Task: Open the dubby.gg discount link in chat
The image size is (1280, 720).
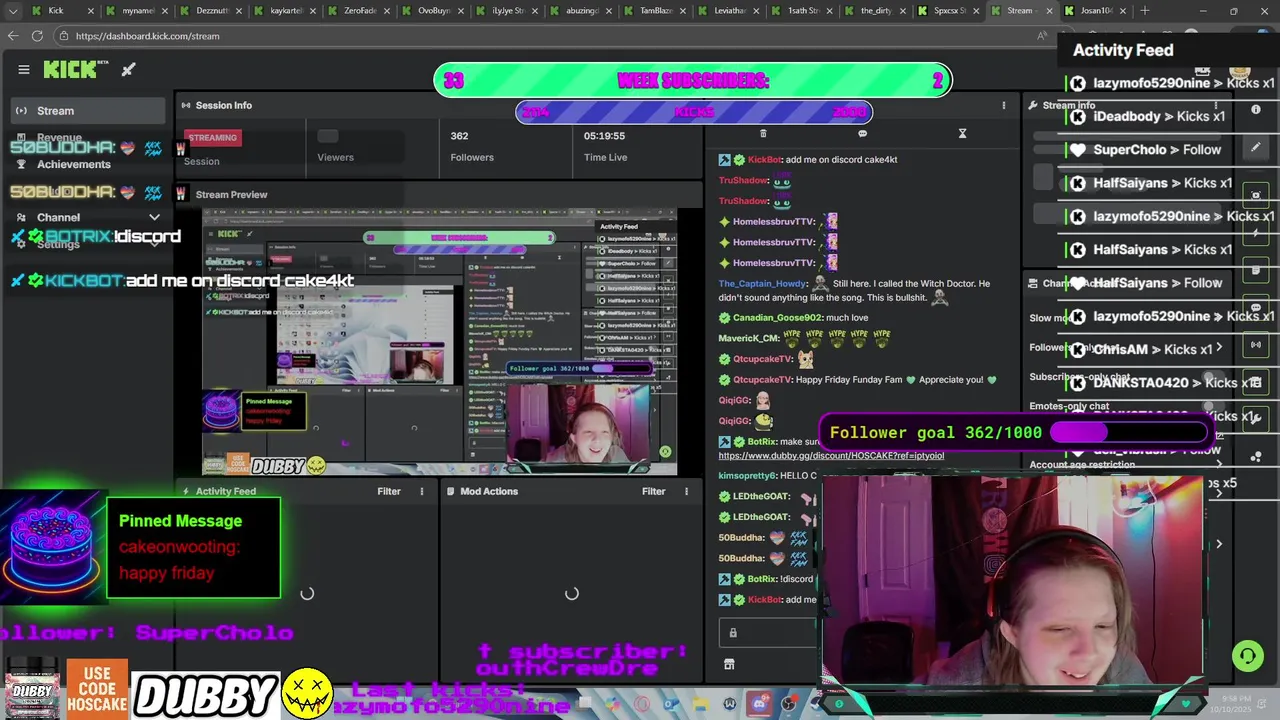Action: pyautogui.click(x=831, y=455)
